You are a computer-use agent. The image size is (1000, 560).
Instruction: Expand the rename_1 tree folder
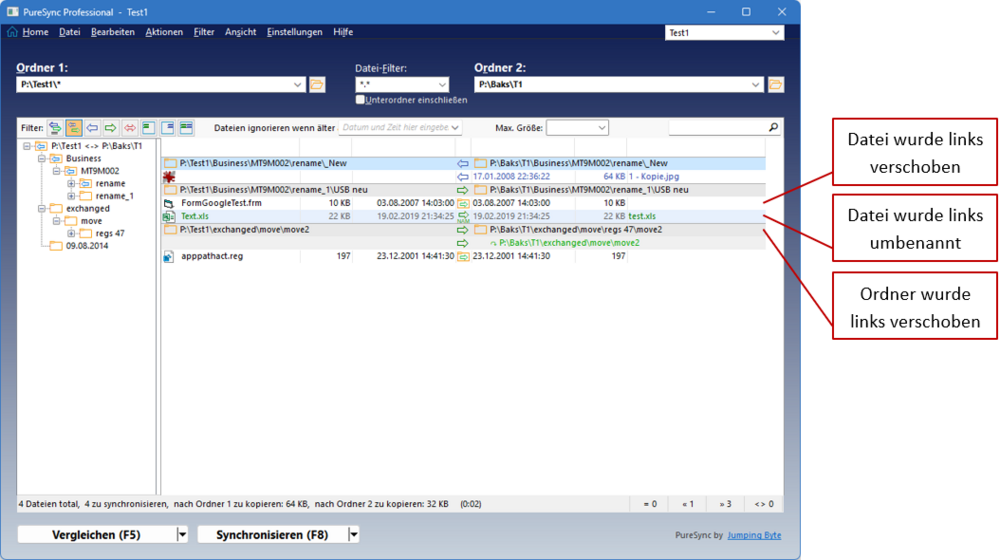coord(71,196)
